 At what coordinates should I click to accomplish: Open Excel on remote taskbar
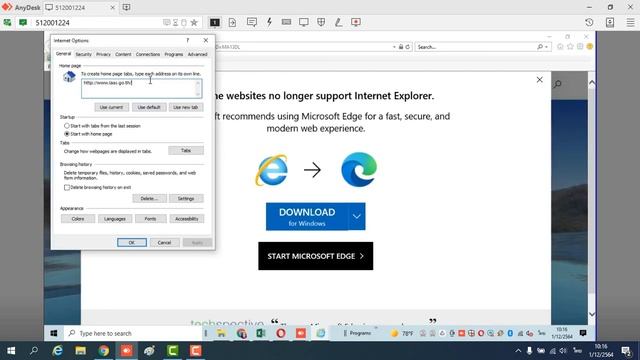[261, 333]
